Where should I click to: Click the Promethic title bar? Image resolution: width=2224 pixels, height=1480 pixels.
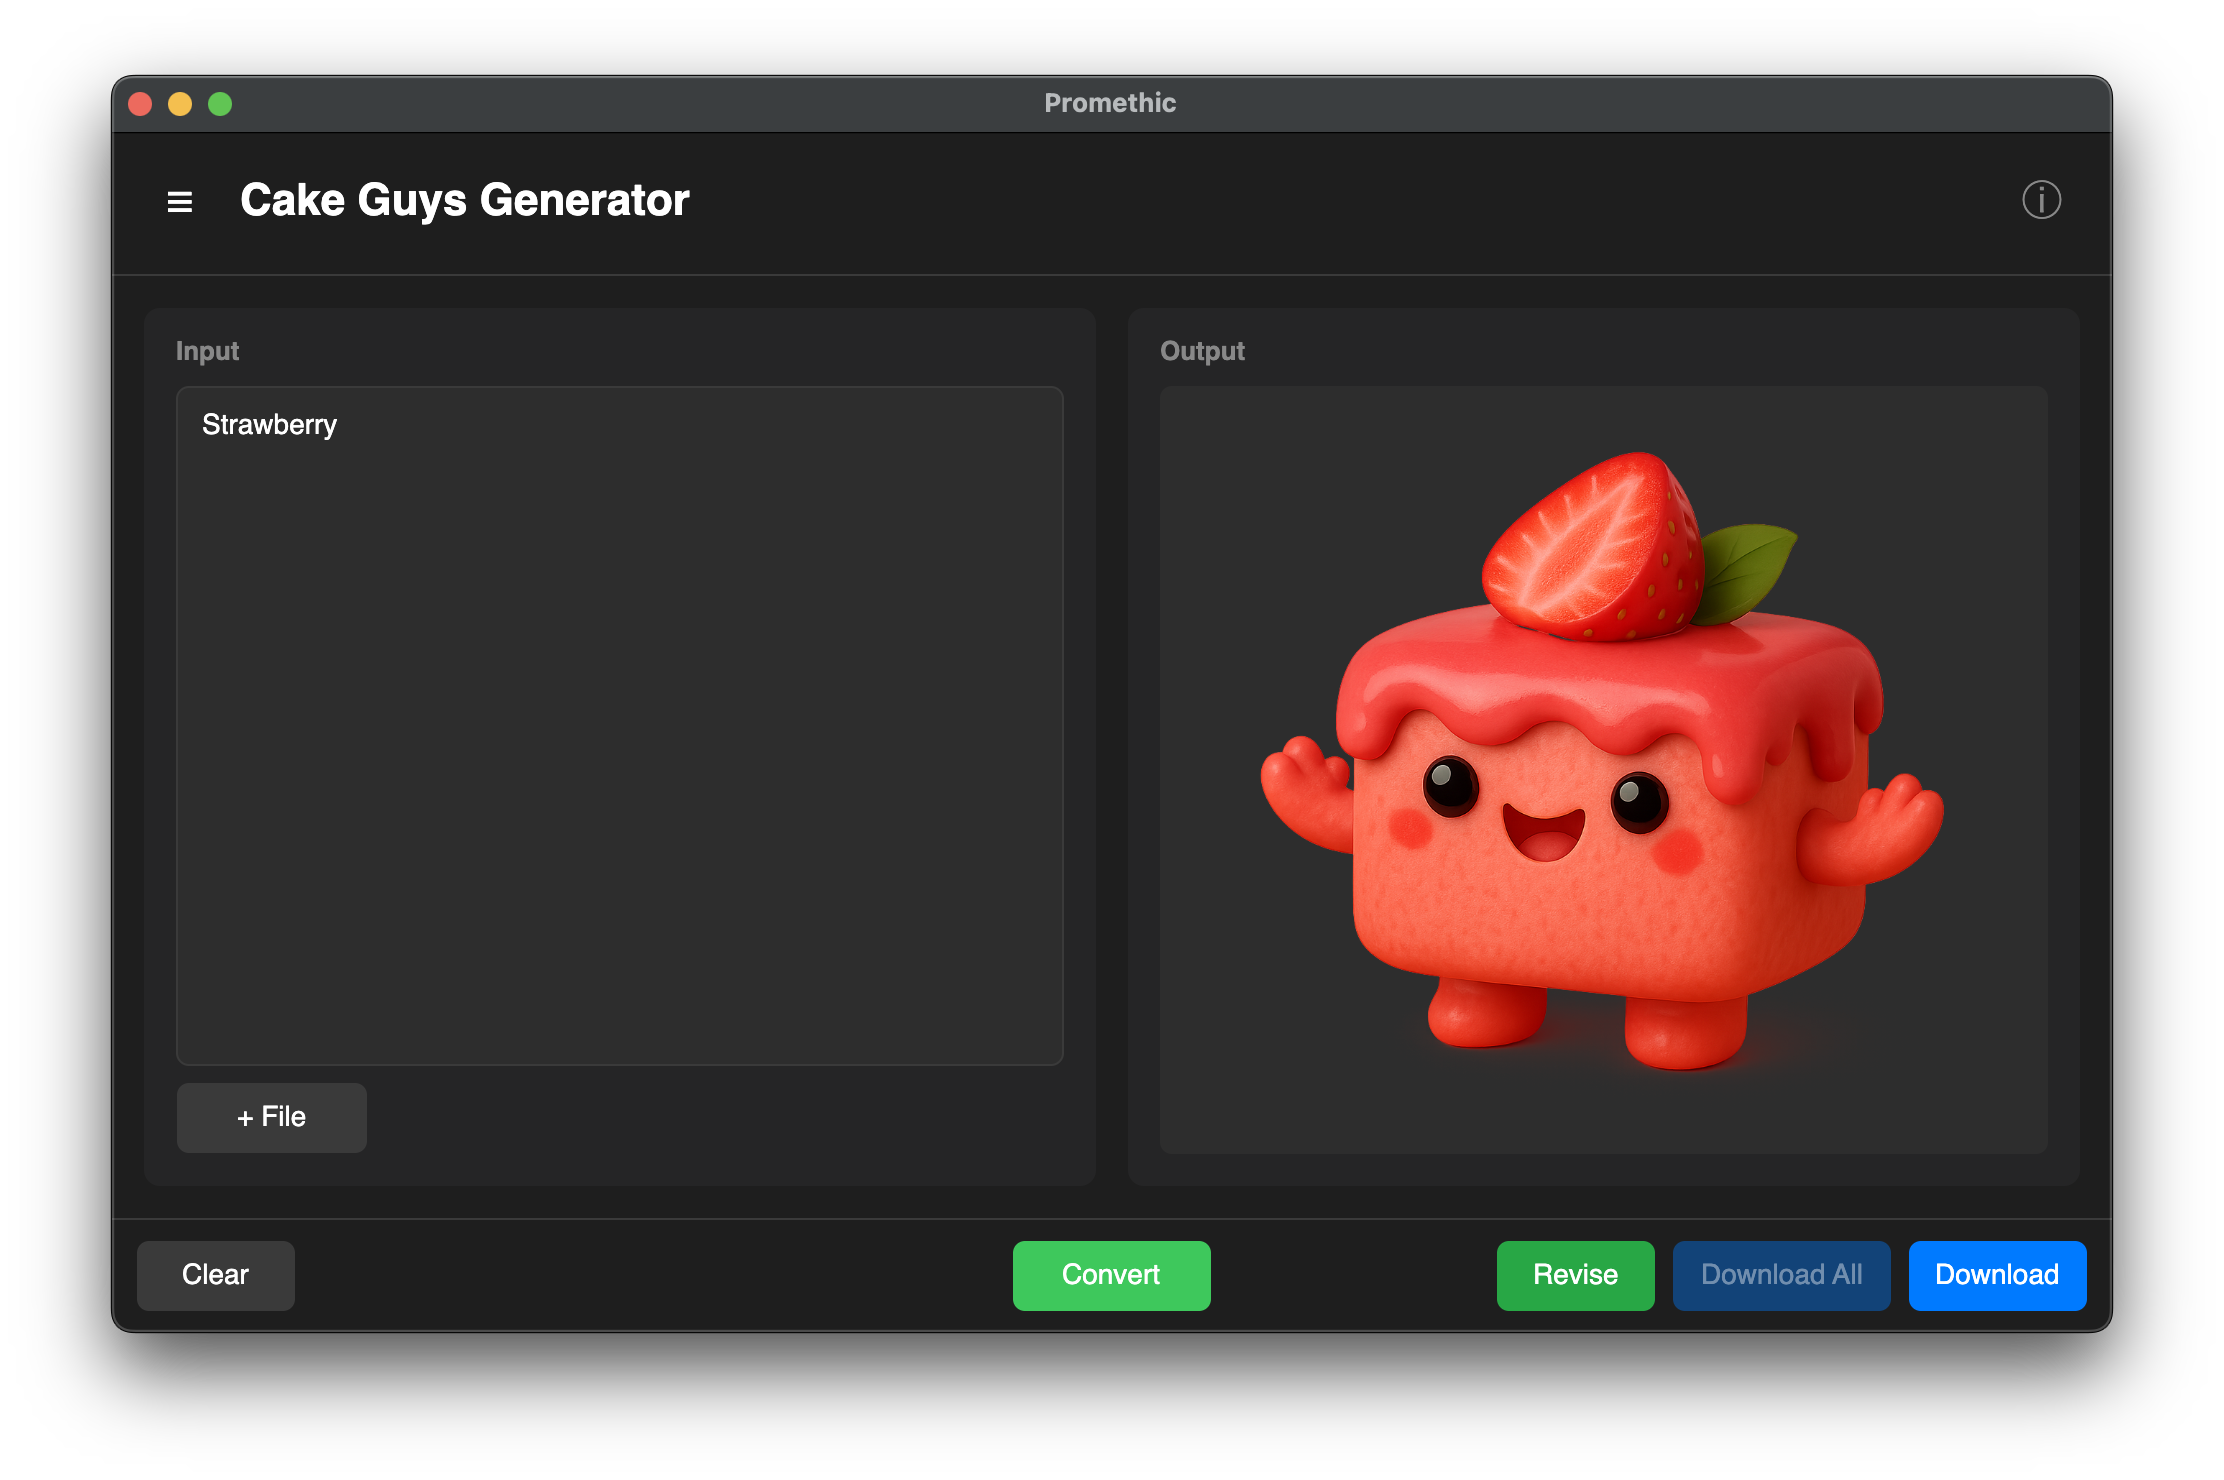click(x=1110, y=102)
